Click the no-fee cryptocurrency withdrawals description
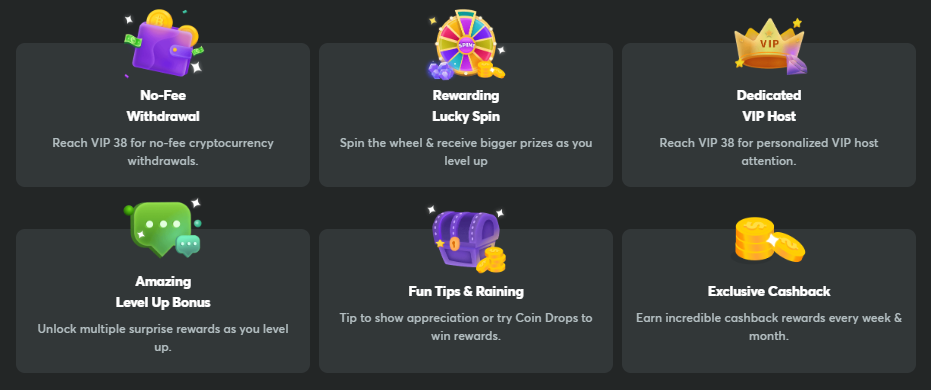Image resolution: width=931 pixels, height=390 pixels. pos(163,152)
